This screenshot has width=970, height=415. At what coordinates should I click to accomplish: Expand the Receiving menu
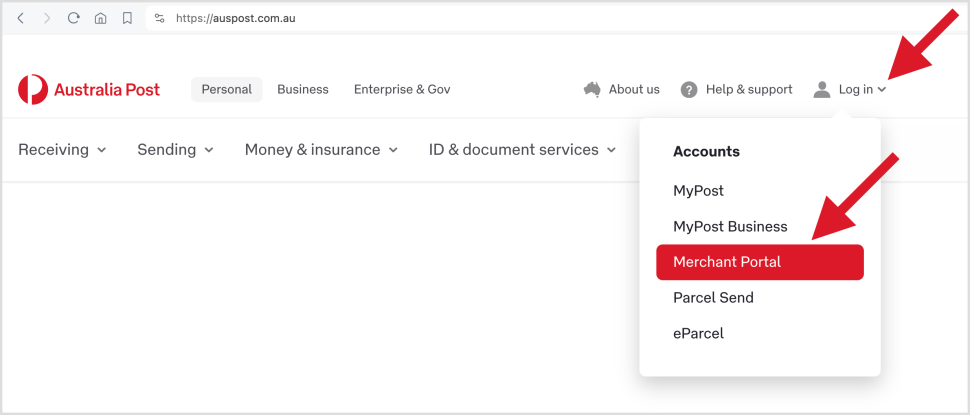point(62,150)
